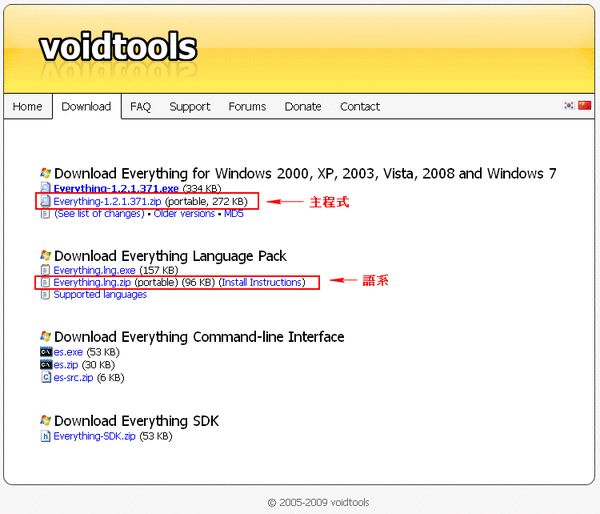Download es.exe command-line tool
Image resolution: width=600 pixels, height=514 pixels.
coord(68,352)
